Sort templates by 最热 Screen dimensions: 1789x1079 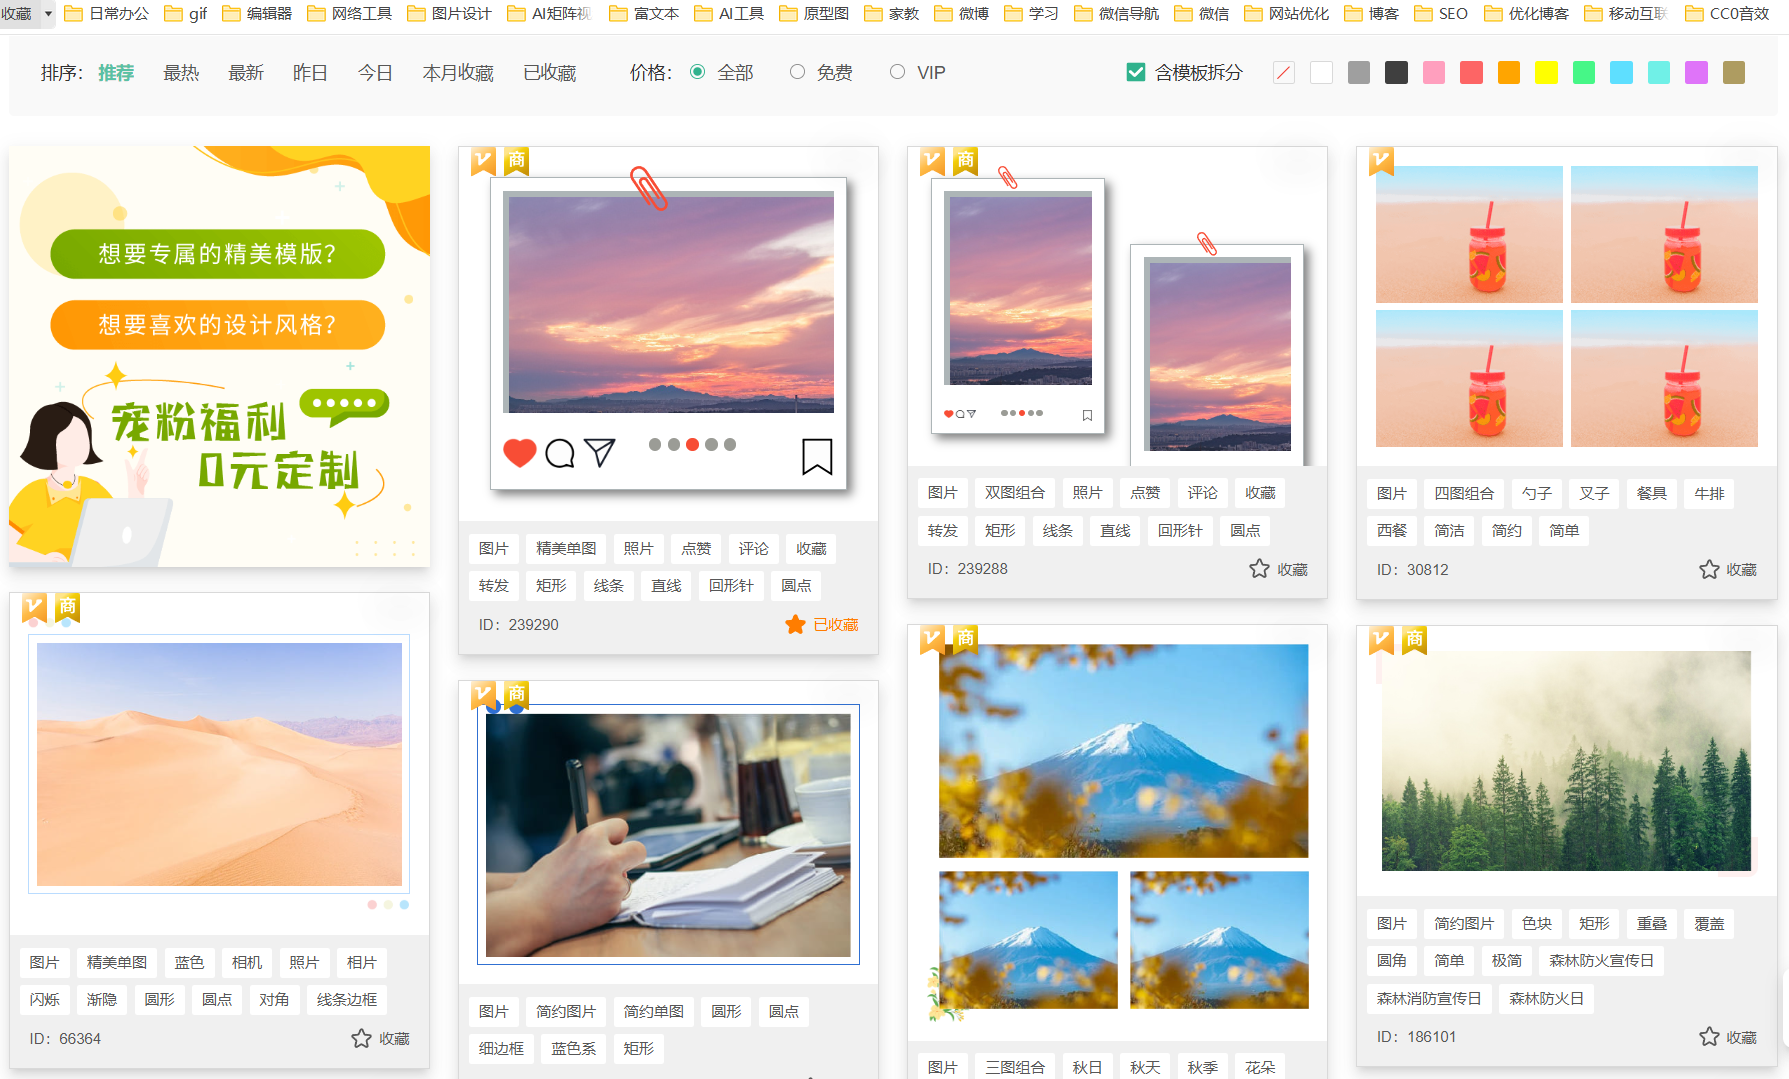coord(181,73)
